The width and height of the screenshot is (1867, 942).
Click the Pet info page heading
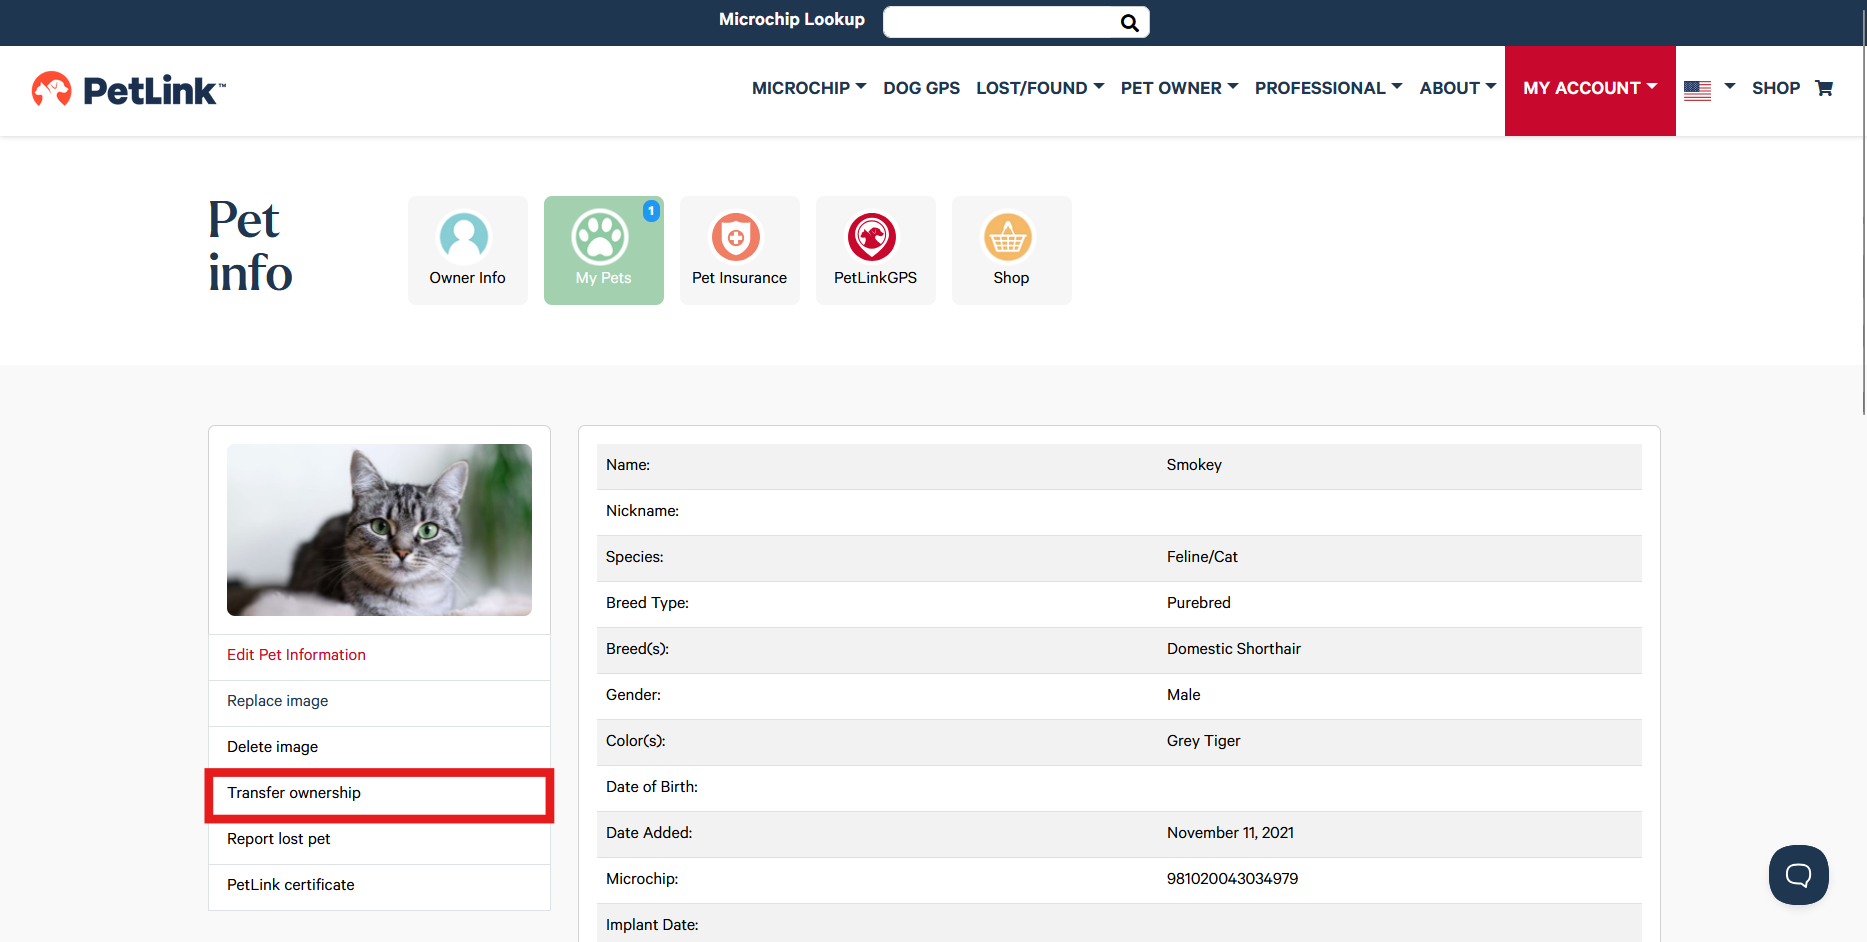[x=250, y=246]
